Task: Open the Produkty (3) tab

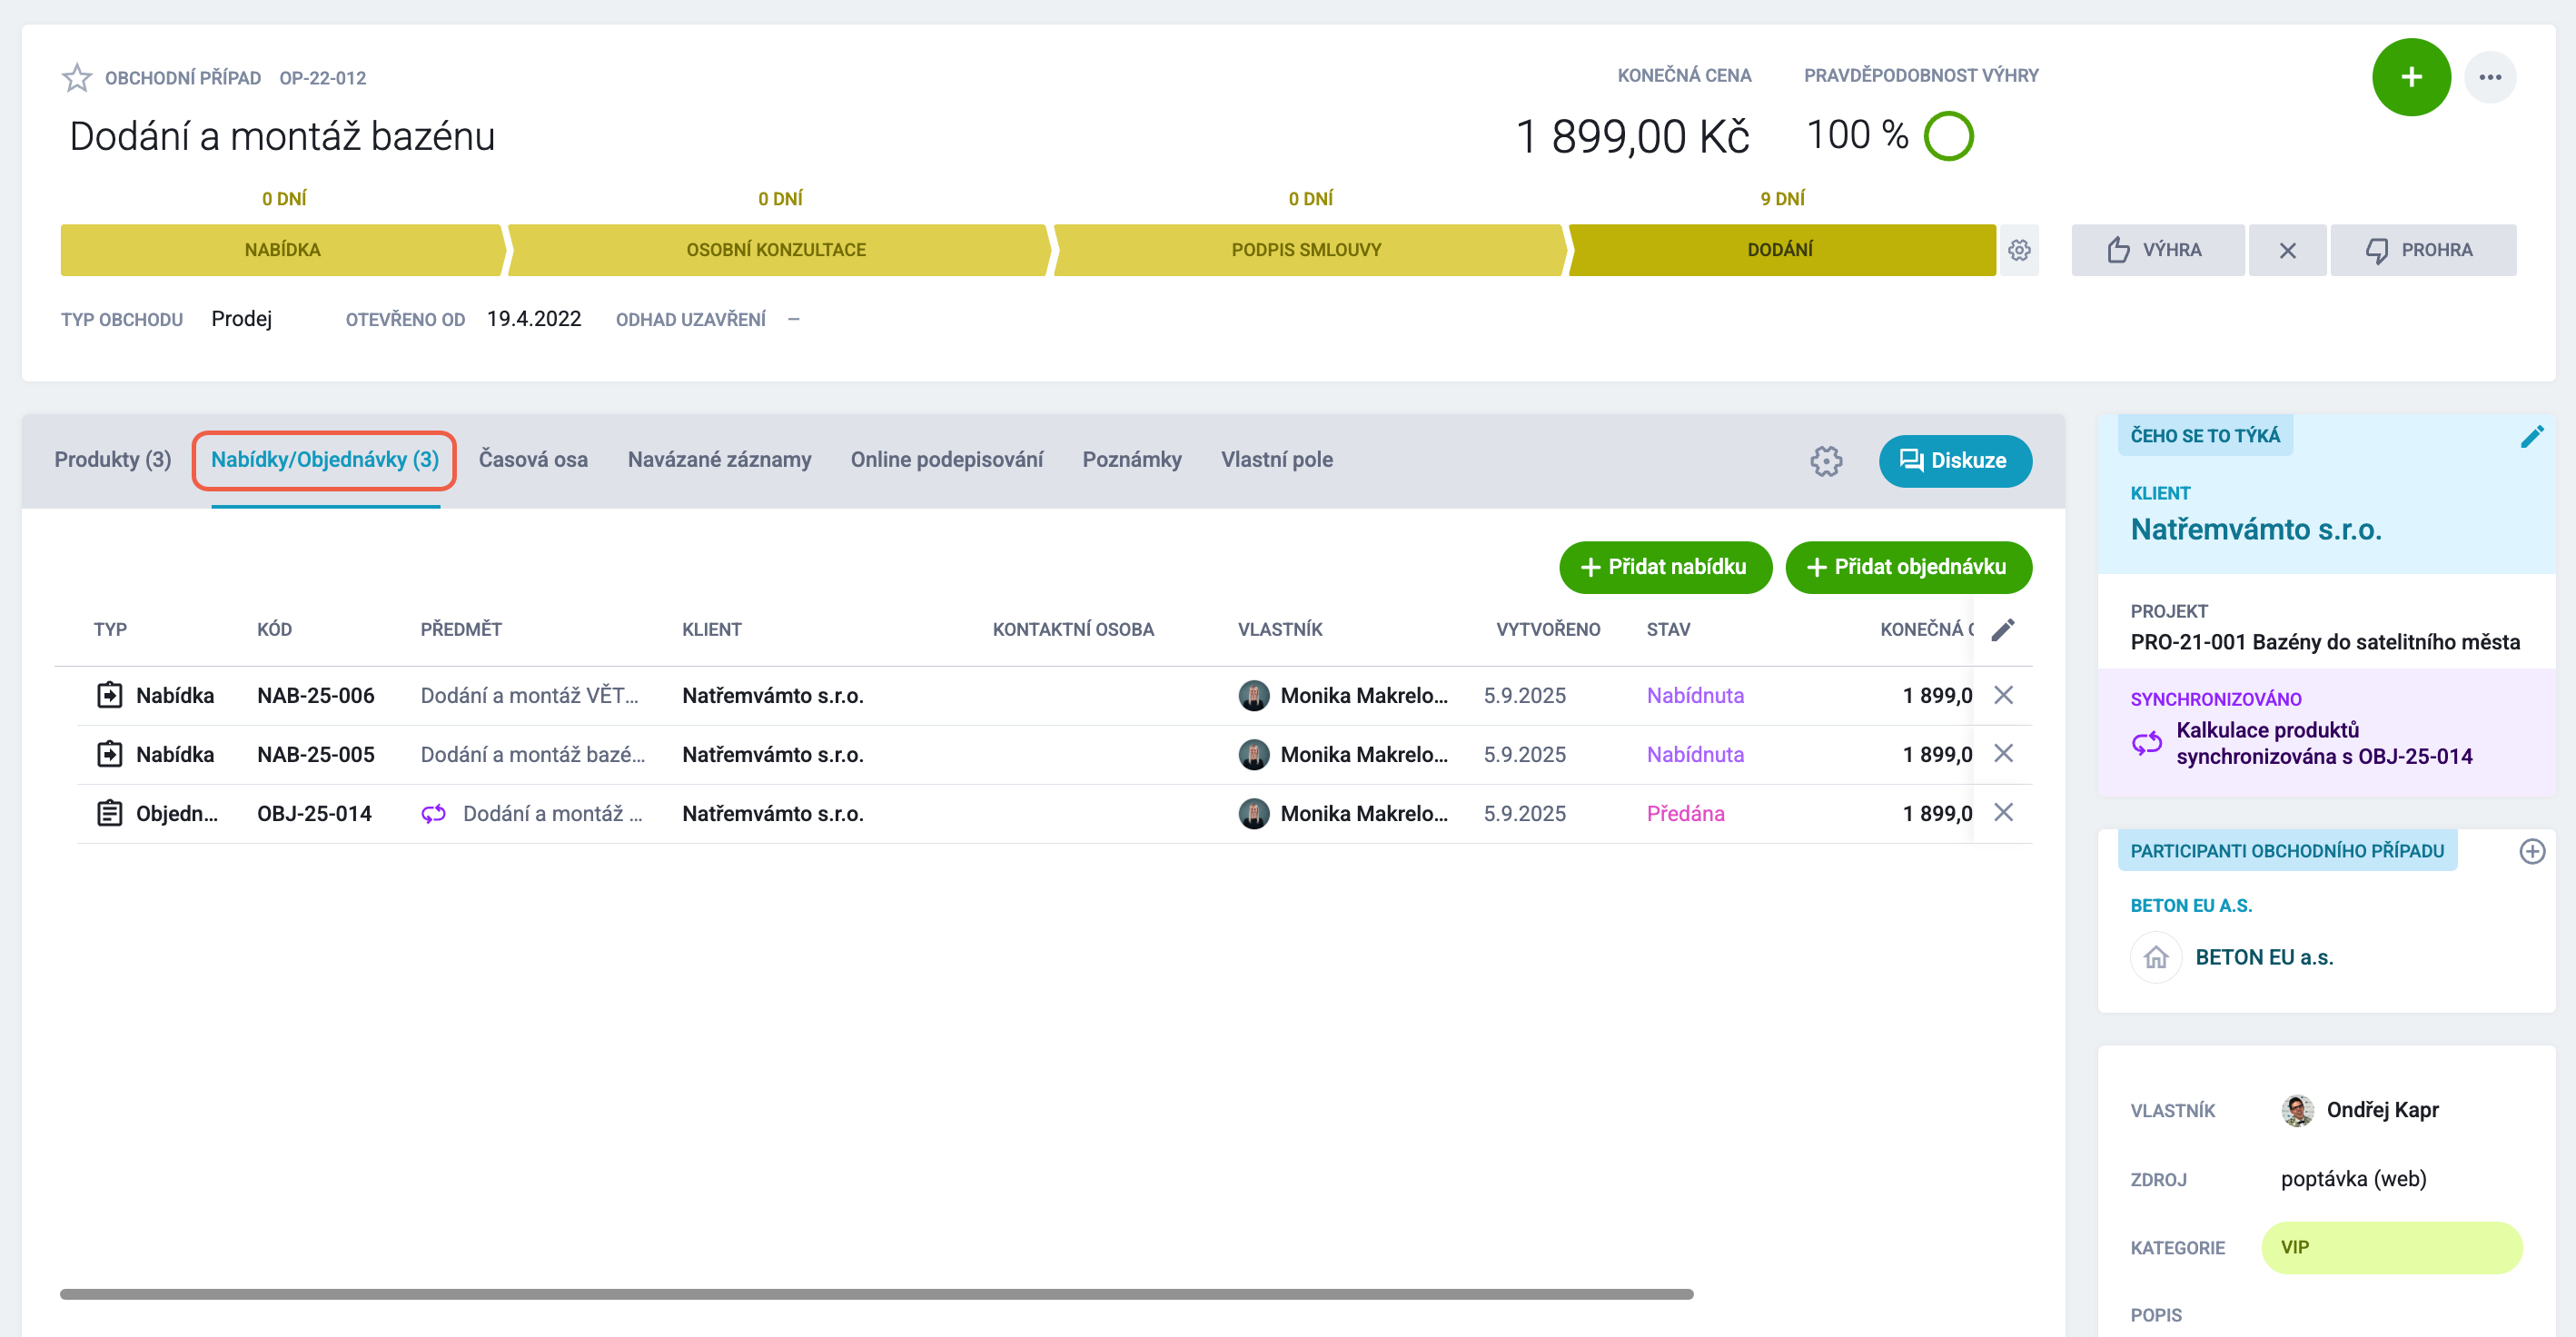Action: [113, 460]
